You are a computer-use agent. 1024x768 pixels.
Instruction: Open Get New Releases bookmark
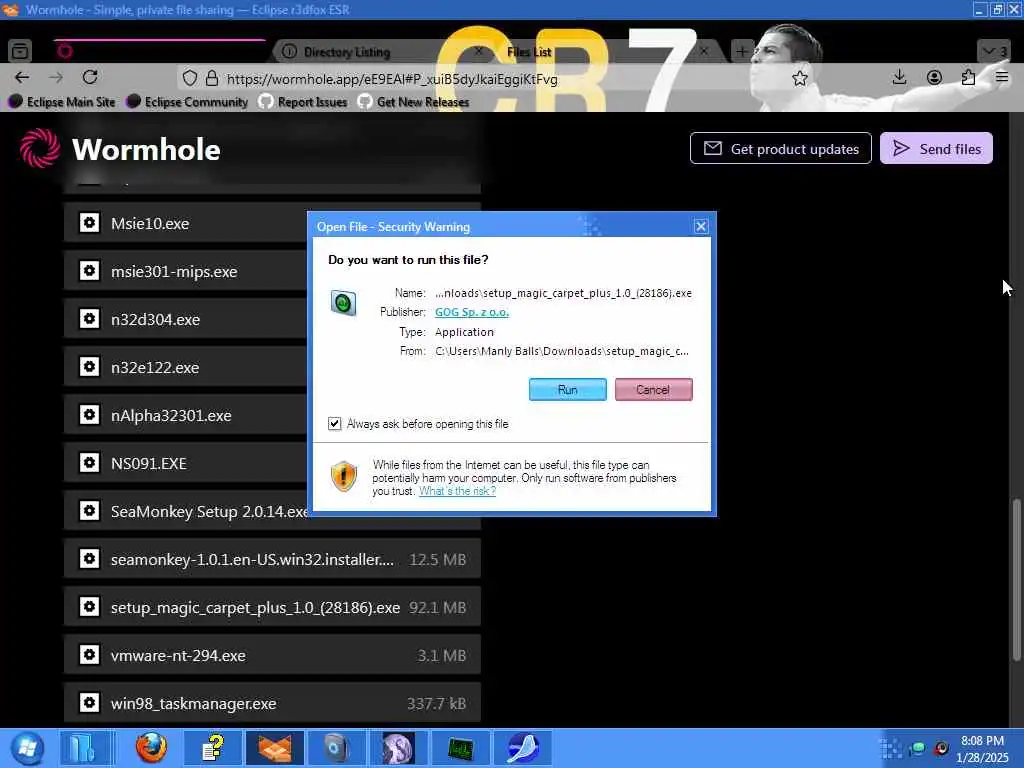413,102
